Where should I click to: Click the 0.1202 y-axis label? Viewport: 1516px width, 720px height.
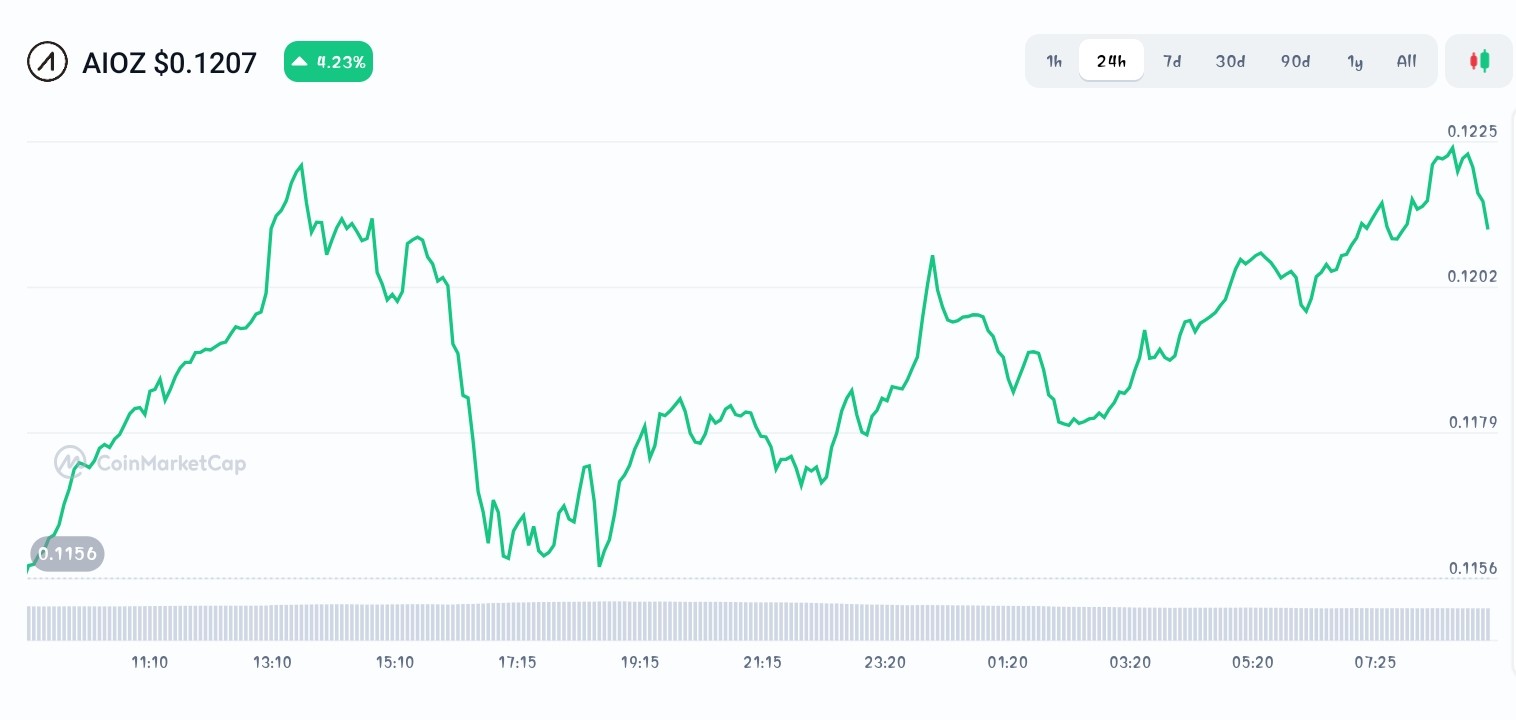point(1472,276)
